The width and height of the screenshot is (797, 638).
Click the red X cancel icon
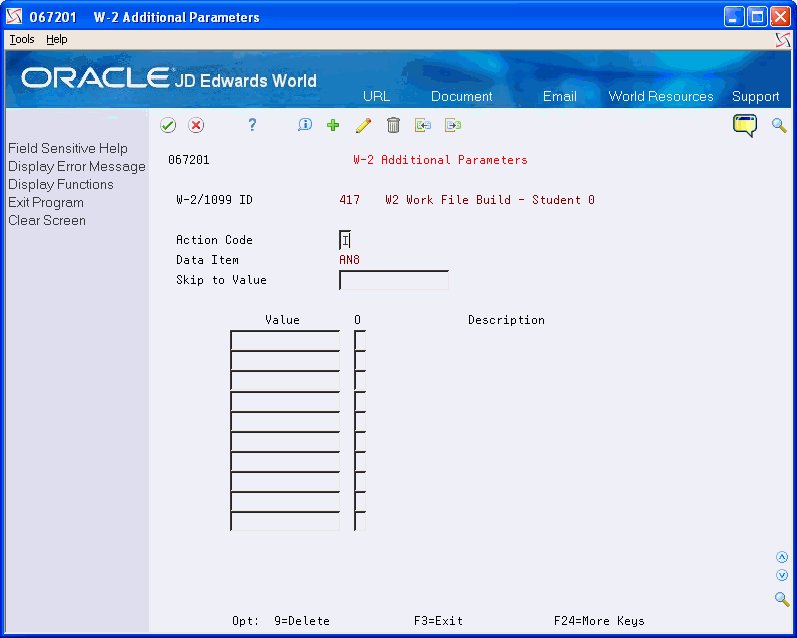(196, 125)
